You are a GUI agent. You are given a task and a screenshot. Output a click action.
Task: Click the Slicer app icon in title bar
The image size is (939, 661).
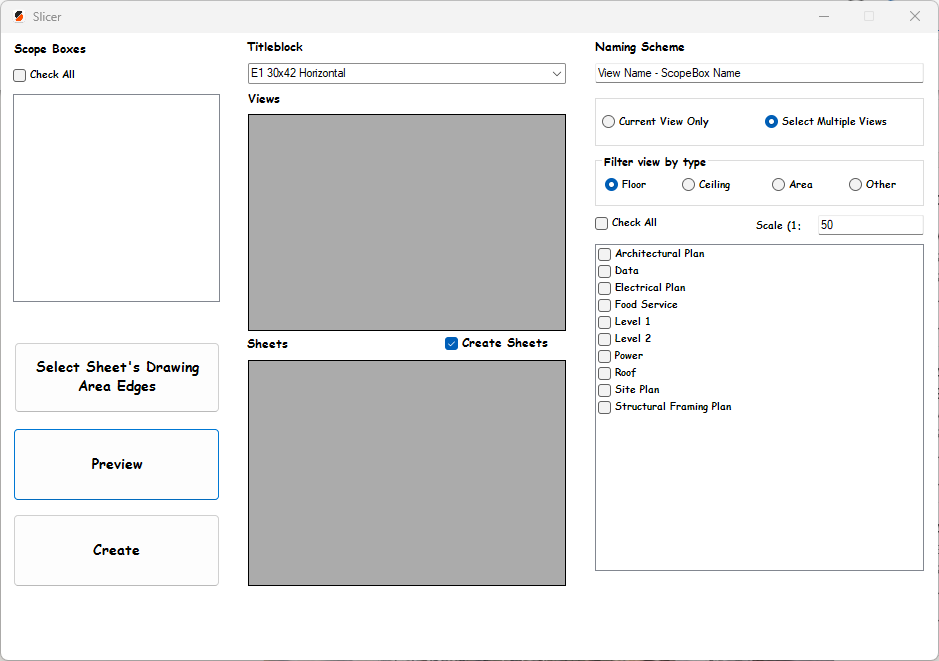coord(19,16)
